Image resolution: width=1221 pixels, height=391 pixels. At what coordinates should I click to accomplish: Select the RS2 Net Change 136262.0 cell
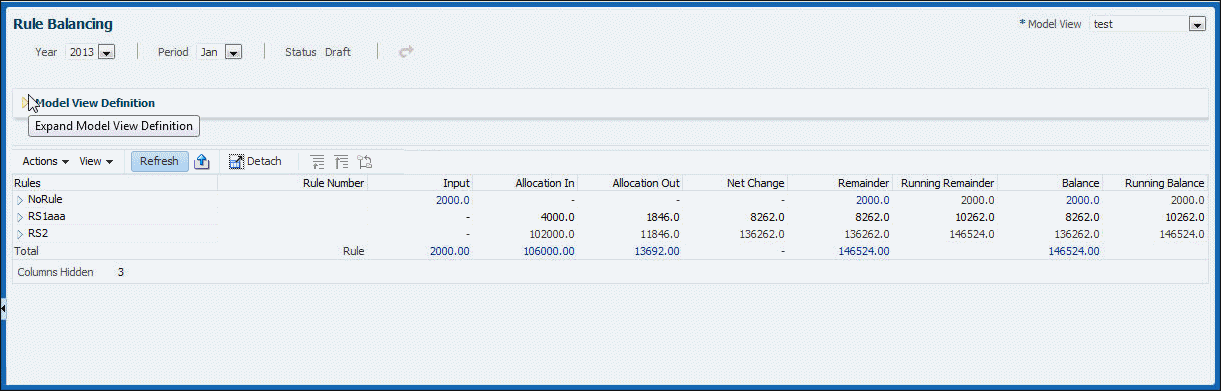click(761, 234)
